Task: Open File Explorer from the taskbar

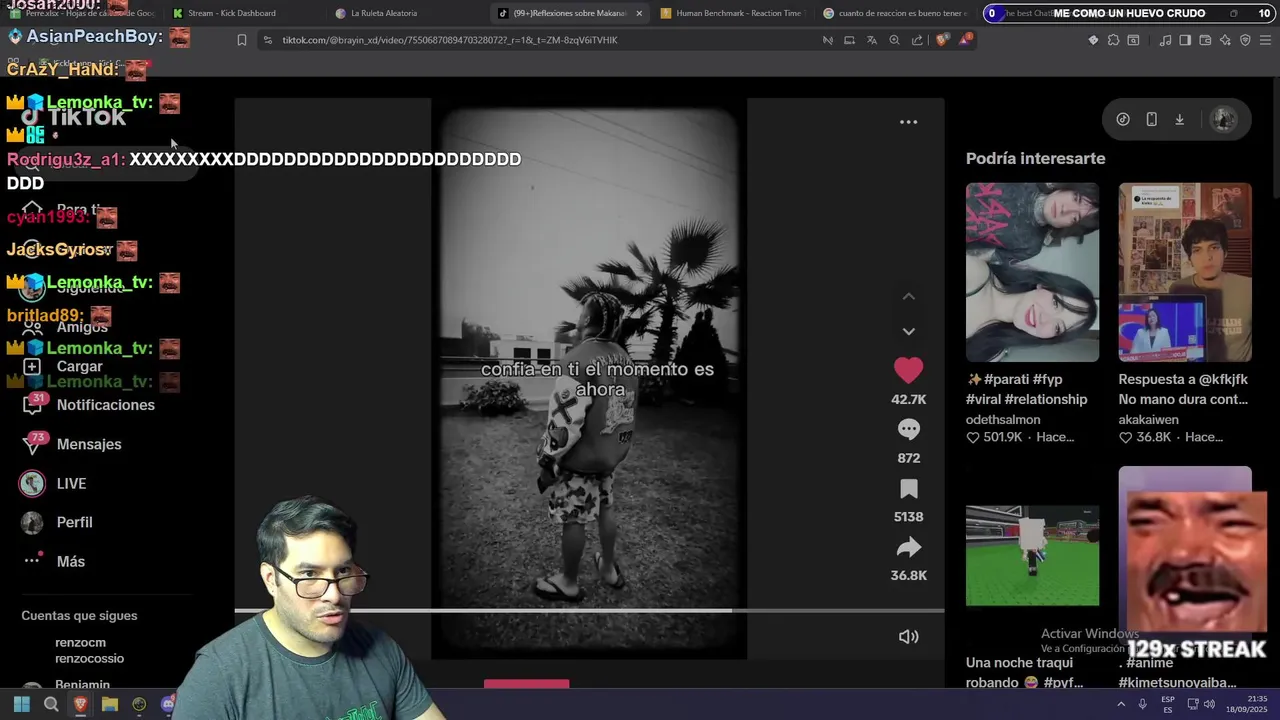Action: [x=110, y=704]
